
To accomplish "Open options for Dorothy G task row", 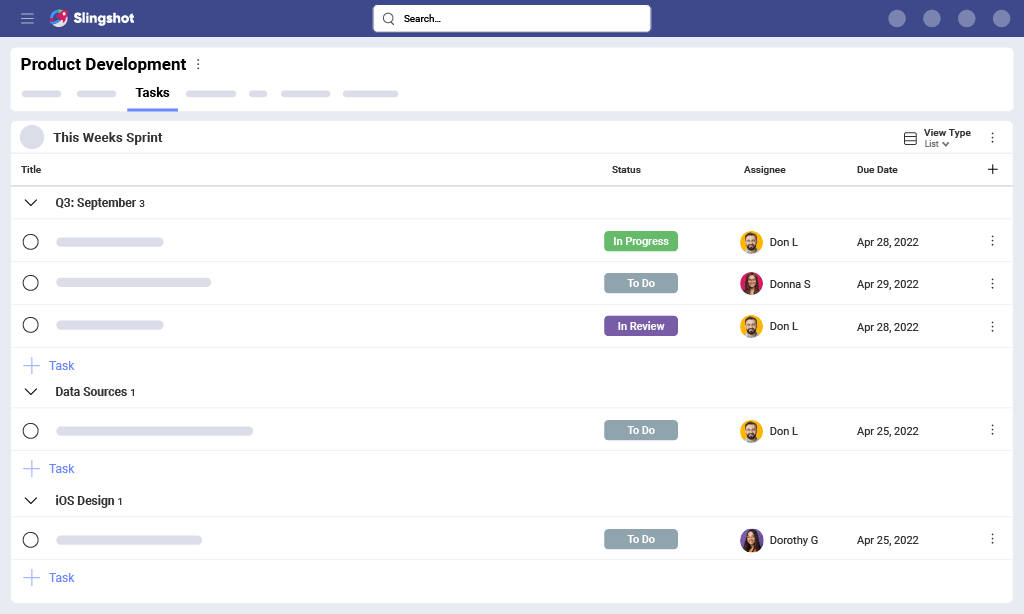I will point(993,539).
